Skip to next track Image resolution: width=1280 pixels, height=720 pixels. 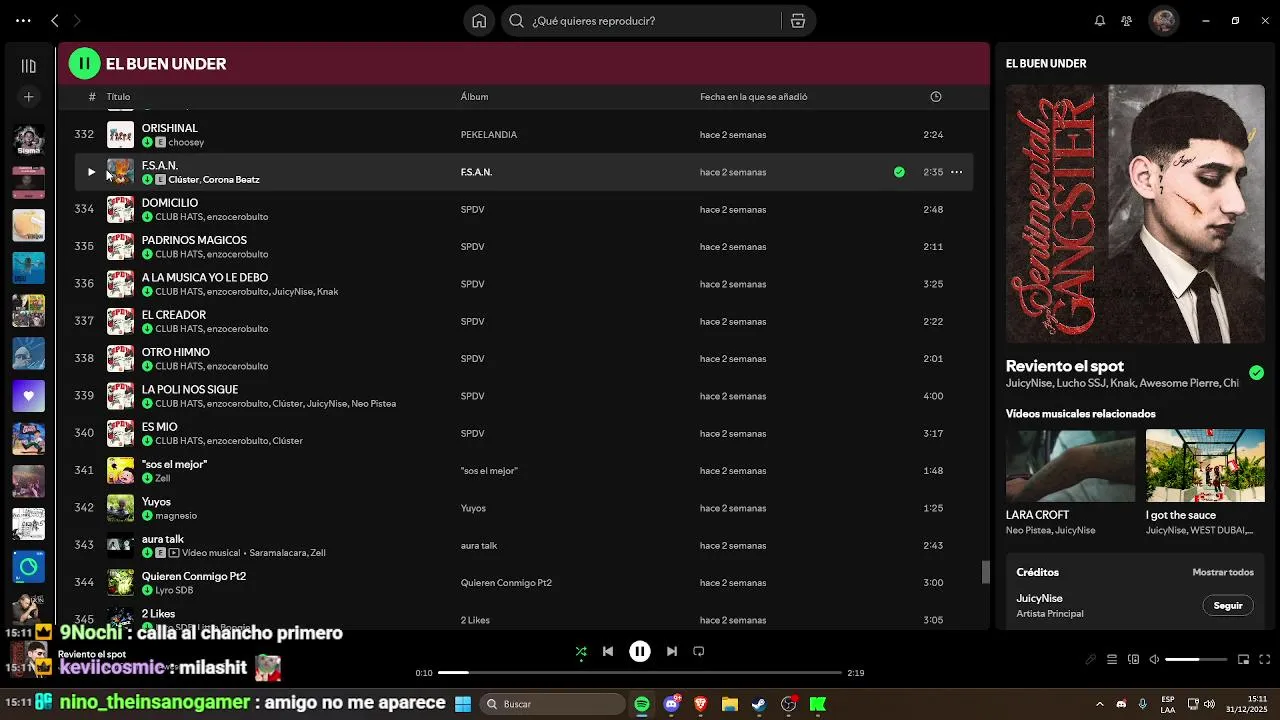tap(672, 652)
